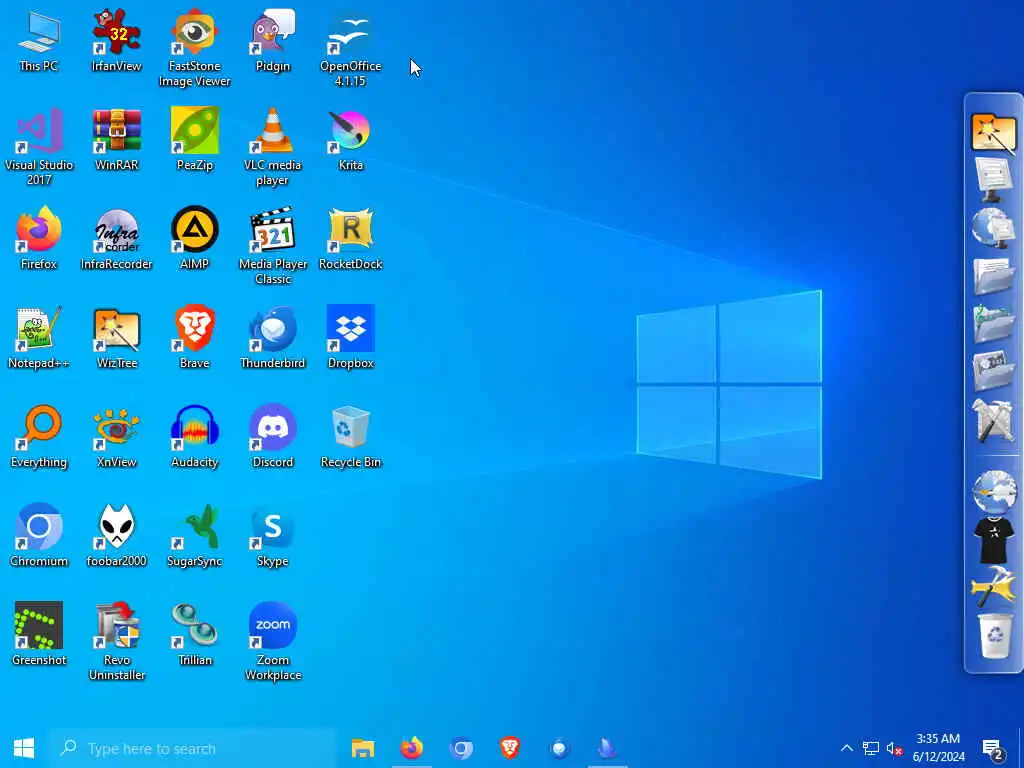Launch Brave from the taskbar

pos(510,748)
